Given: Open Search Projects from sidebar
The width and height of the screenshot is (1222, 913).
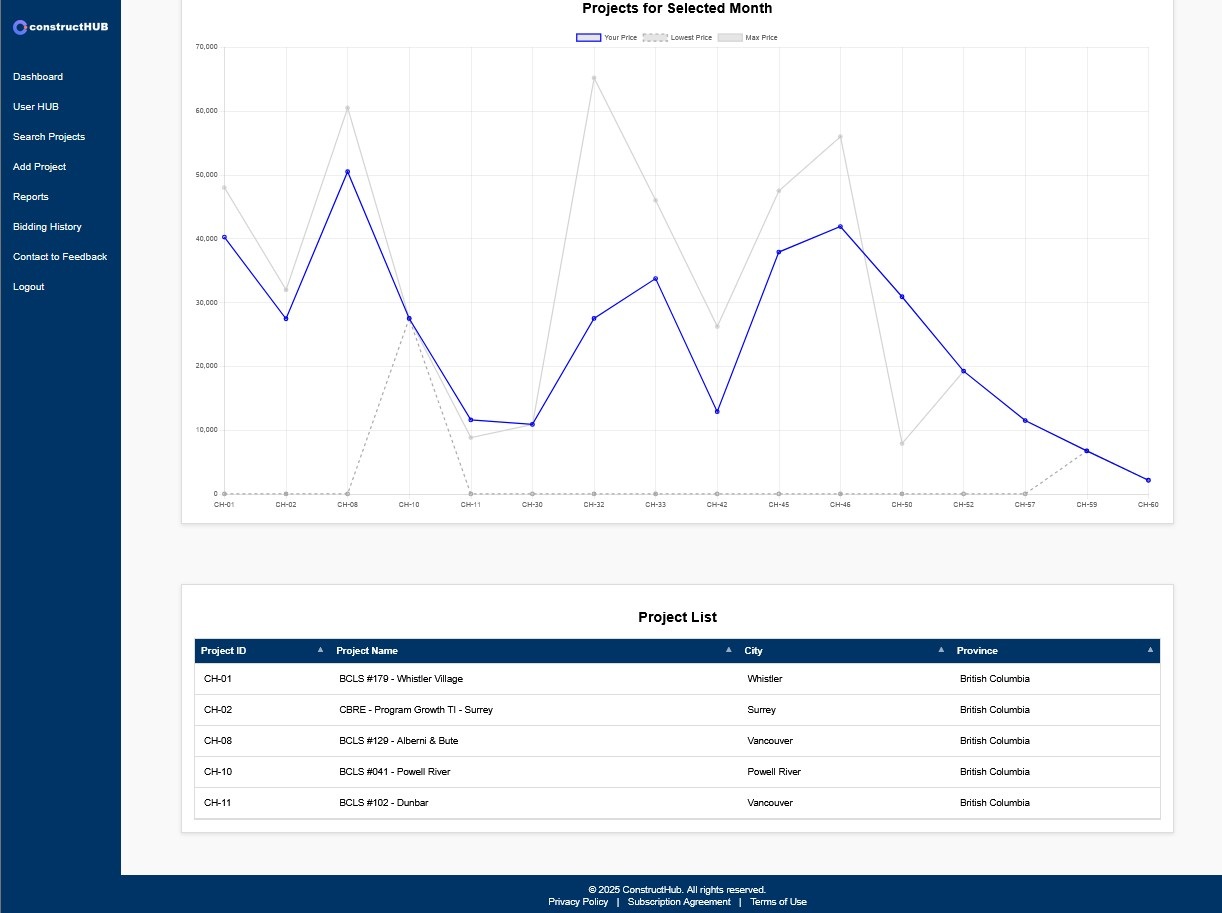Looking at the screenshot, I should (49, 137).
